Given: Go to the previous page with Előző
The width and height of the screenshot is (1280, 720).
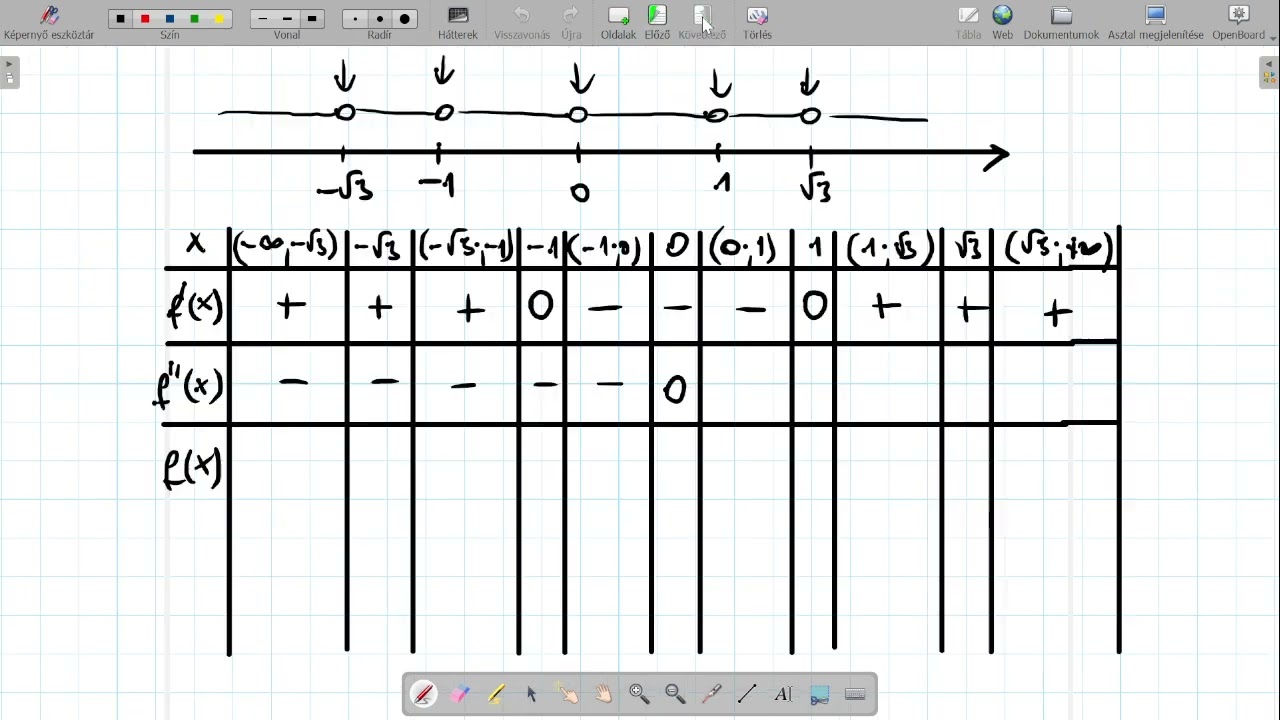Looking at the screenshot, I should pos(657,22).
